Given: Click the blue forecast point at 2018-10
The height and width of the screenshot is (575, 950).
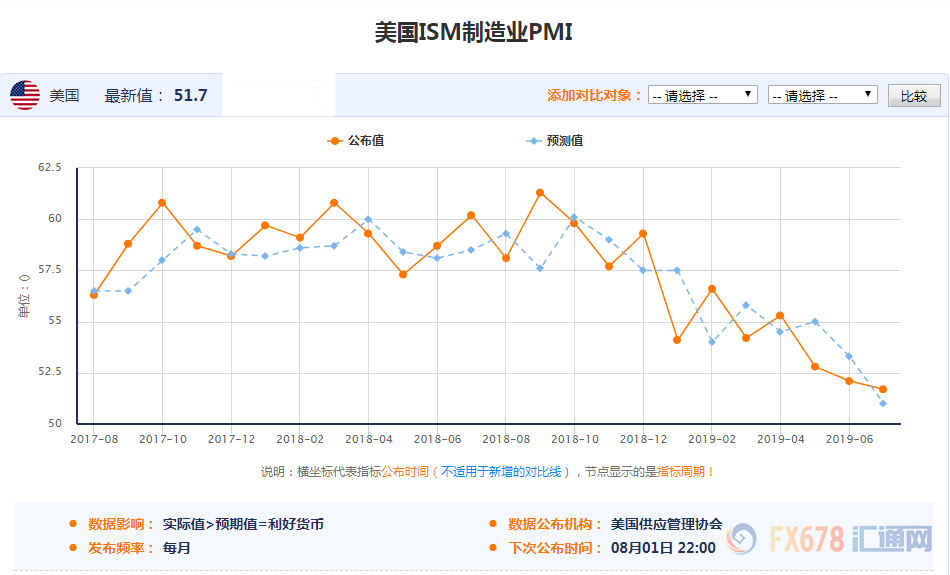Looking at the screenshot, I should (574, 217).
